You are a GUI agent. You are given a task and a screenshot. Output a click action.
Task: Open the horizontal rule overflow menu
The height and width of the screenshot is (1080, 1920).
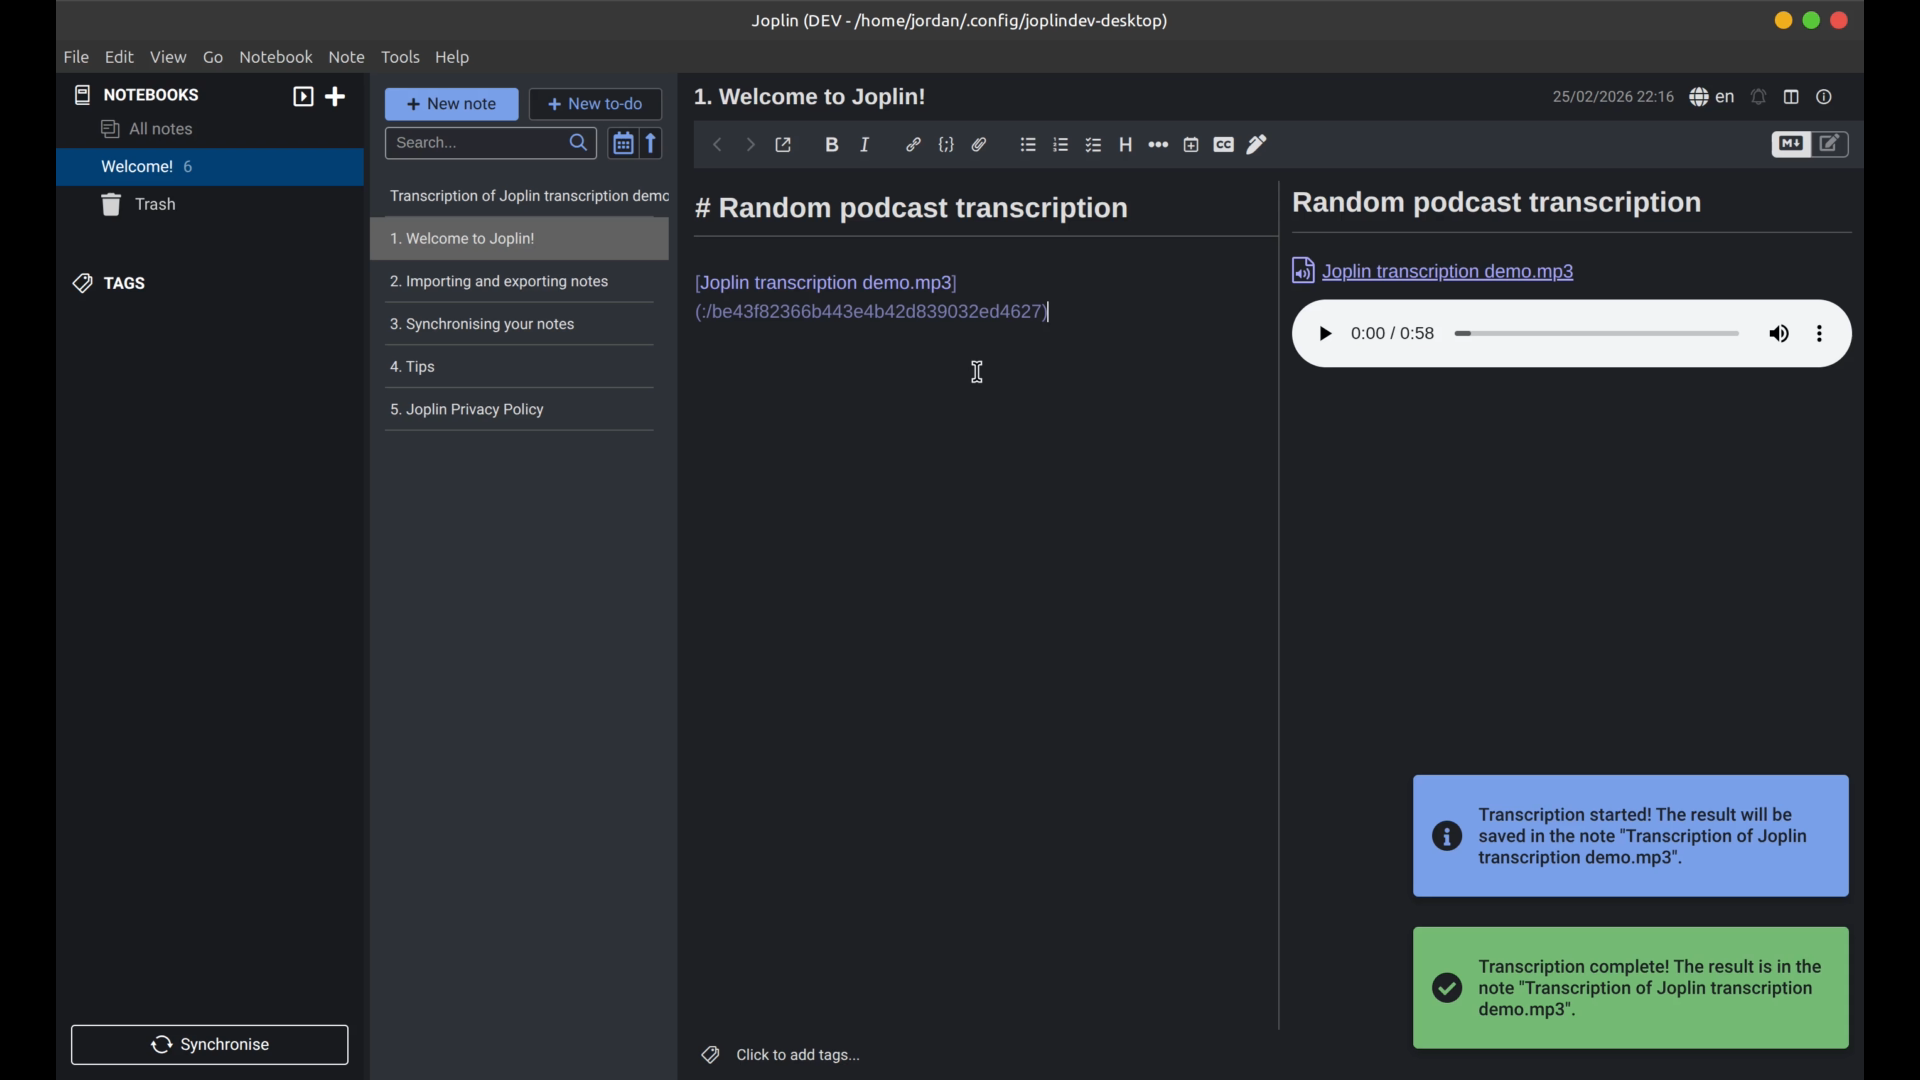pyautogui.click(x=1158, y=144)
